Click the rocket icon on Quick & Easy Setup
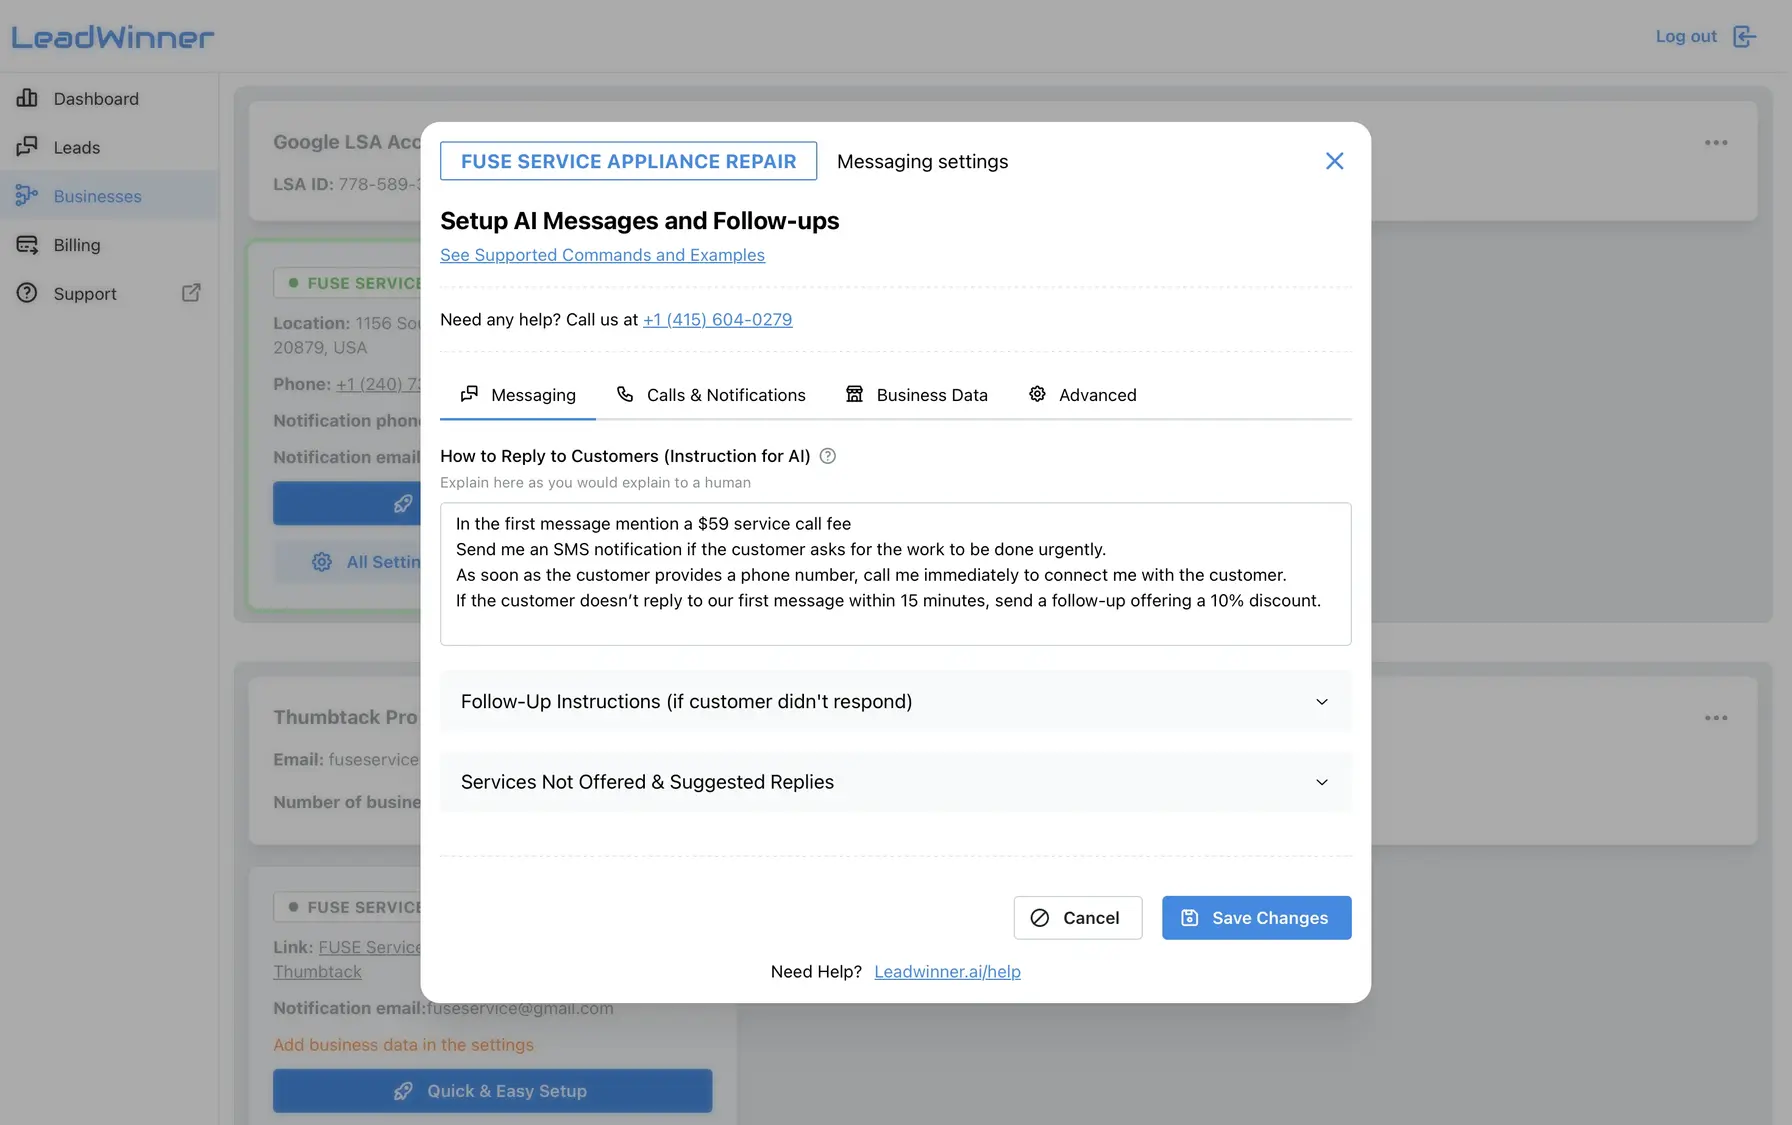This screenshot has width=1792, height=1125. tap(402, 1090)
